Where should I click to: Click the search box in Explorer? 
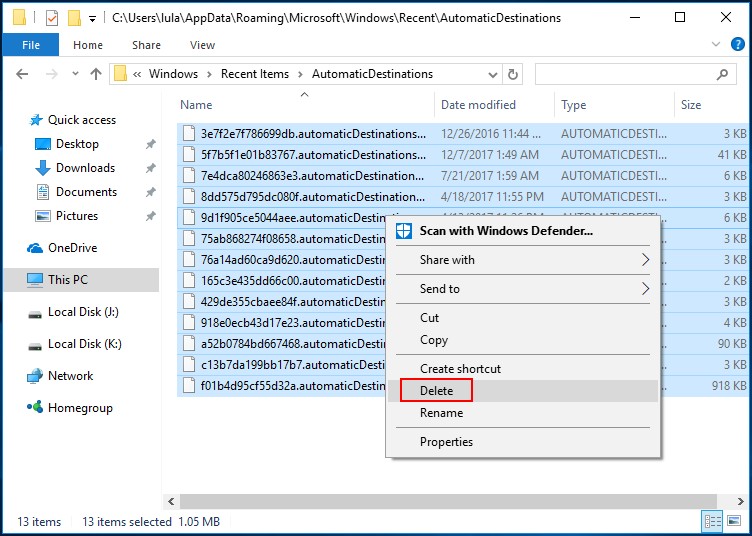coord(635,74)
